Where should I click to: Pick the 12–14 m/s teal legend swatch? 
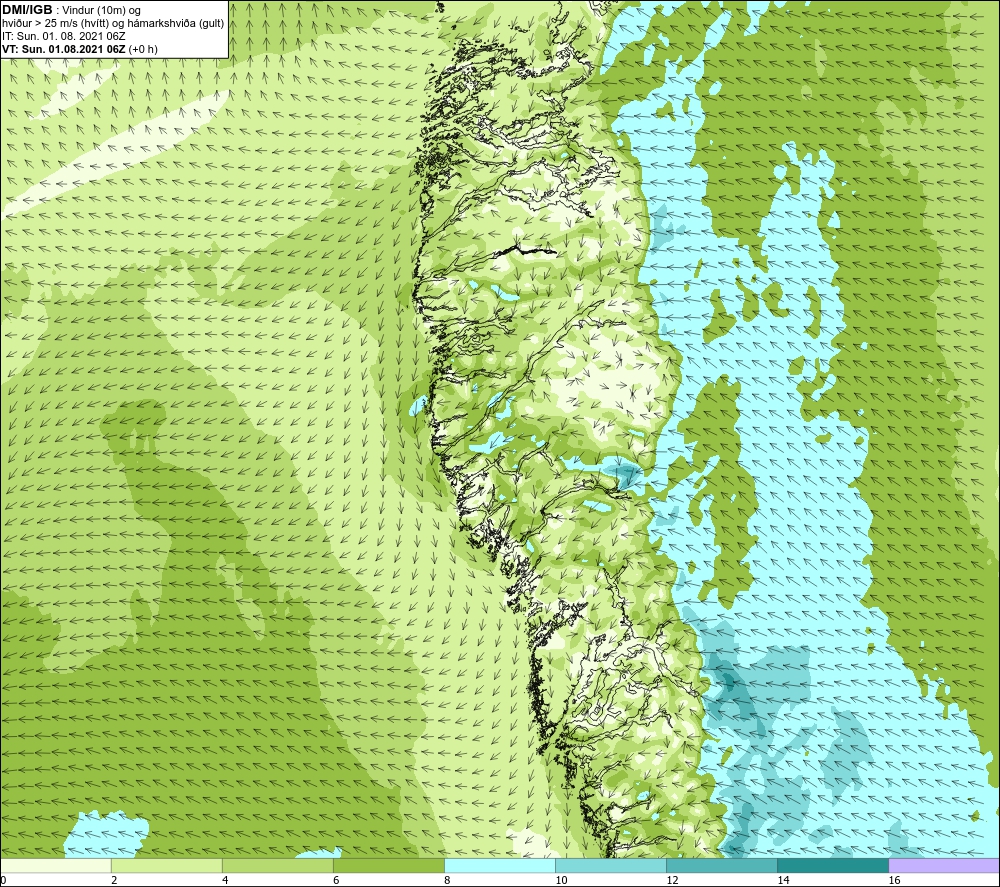721,865
